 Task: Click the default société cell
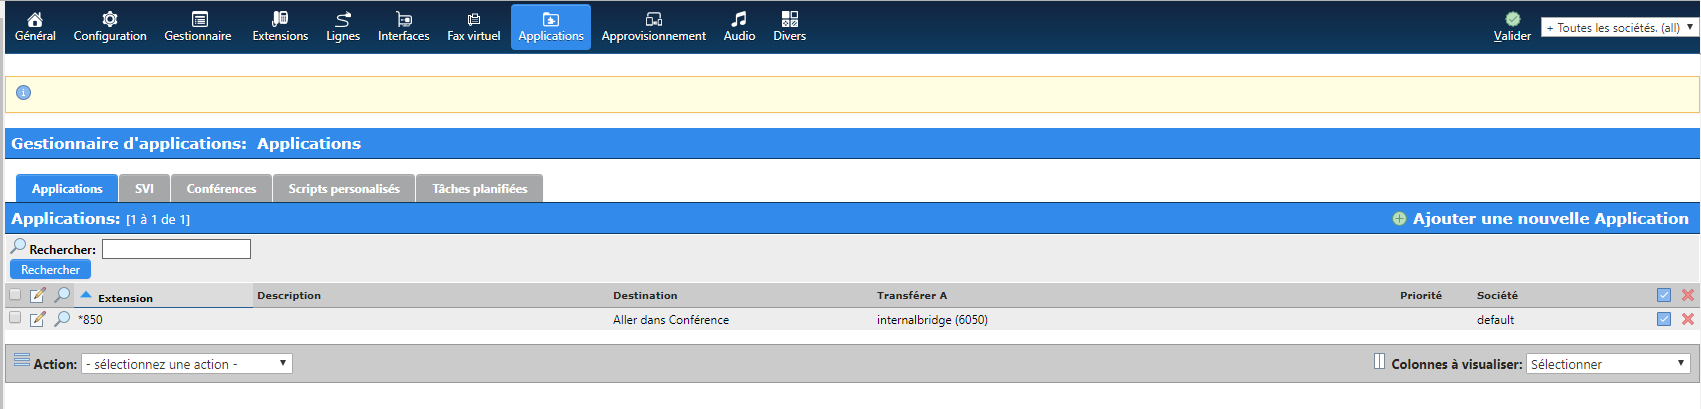click(1495, 320)
